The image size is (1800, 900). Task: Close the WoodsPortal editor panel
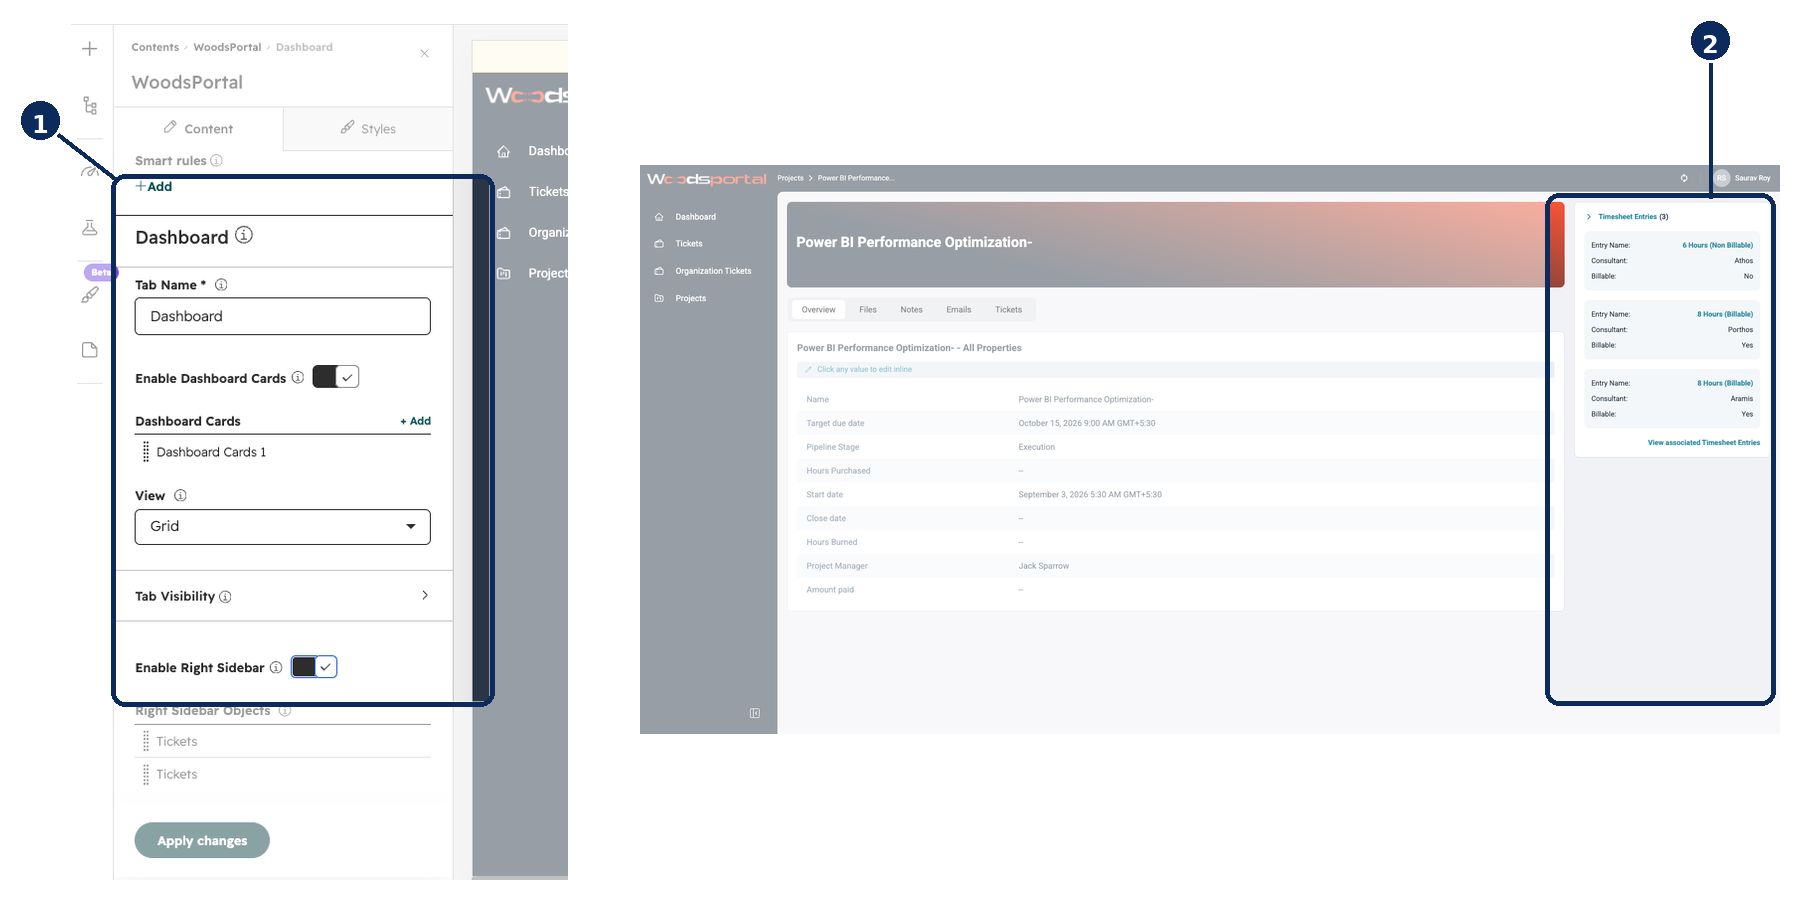(x=425, y=54)
